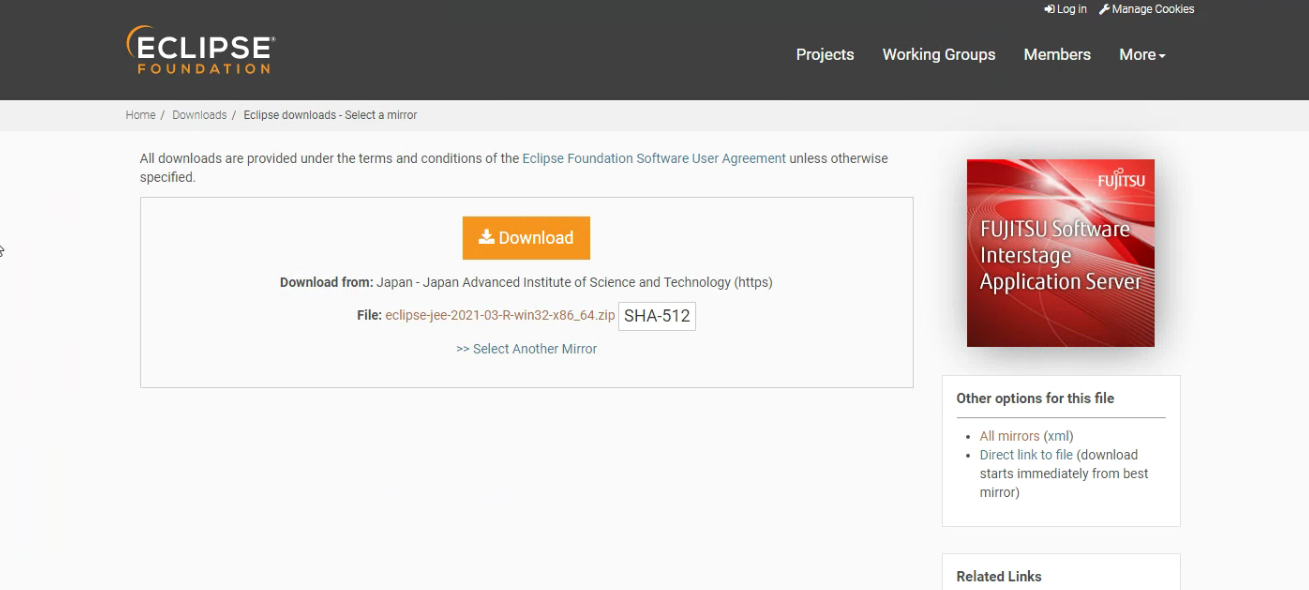
Task: Open the xml mirrors link
Action: click(x=1058, y=436)
